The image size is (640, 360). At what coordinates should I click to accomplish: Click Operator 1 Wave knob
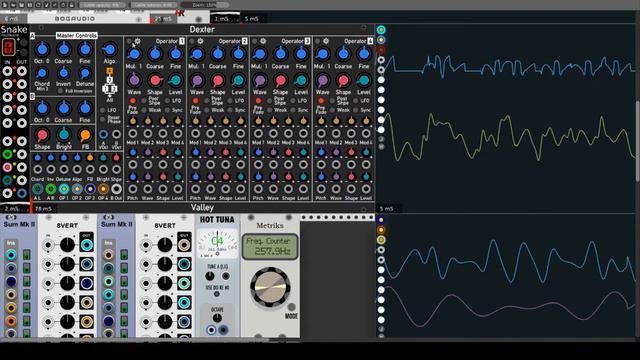click(134, 80)
